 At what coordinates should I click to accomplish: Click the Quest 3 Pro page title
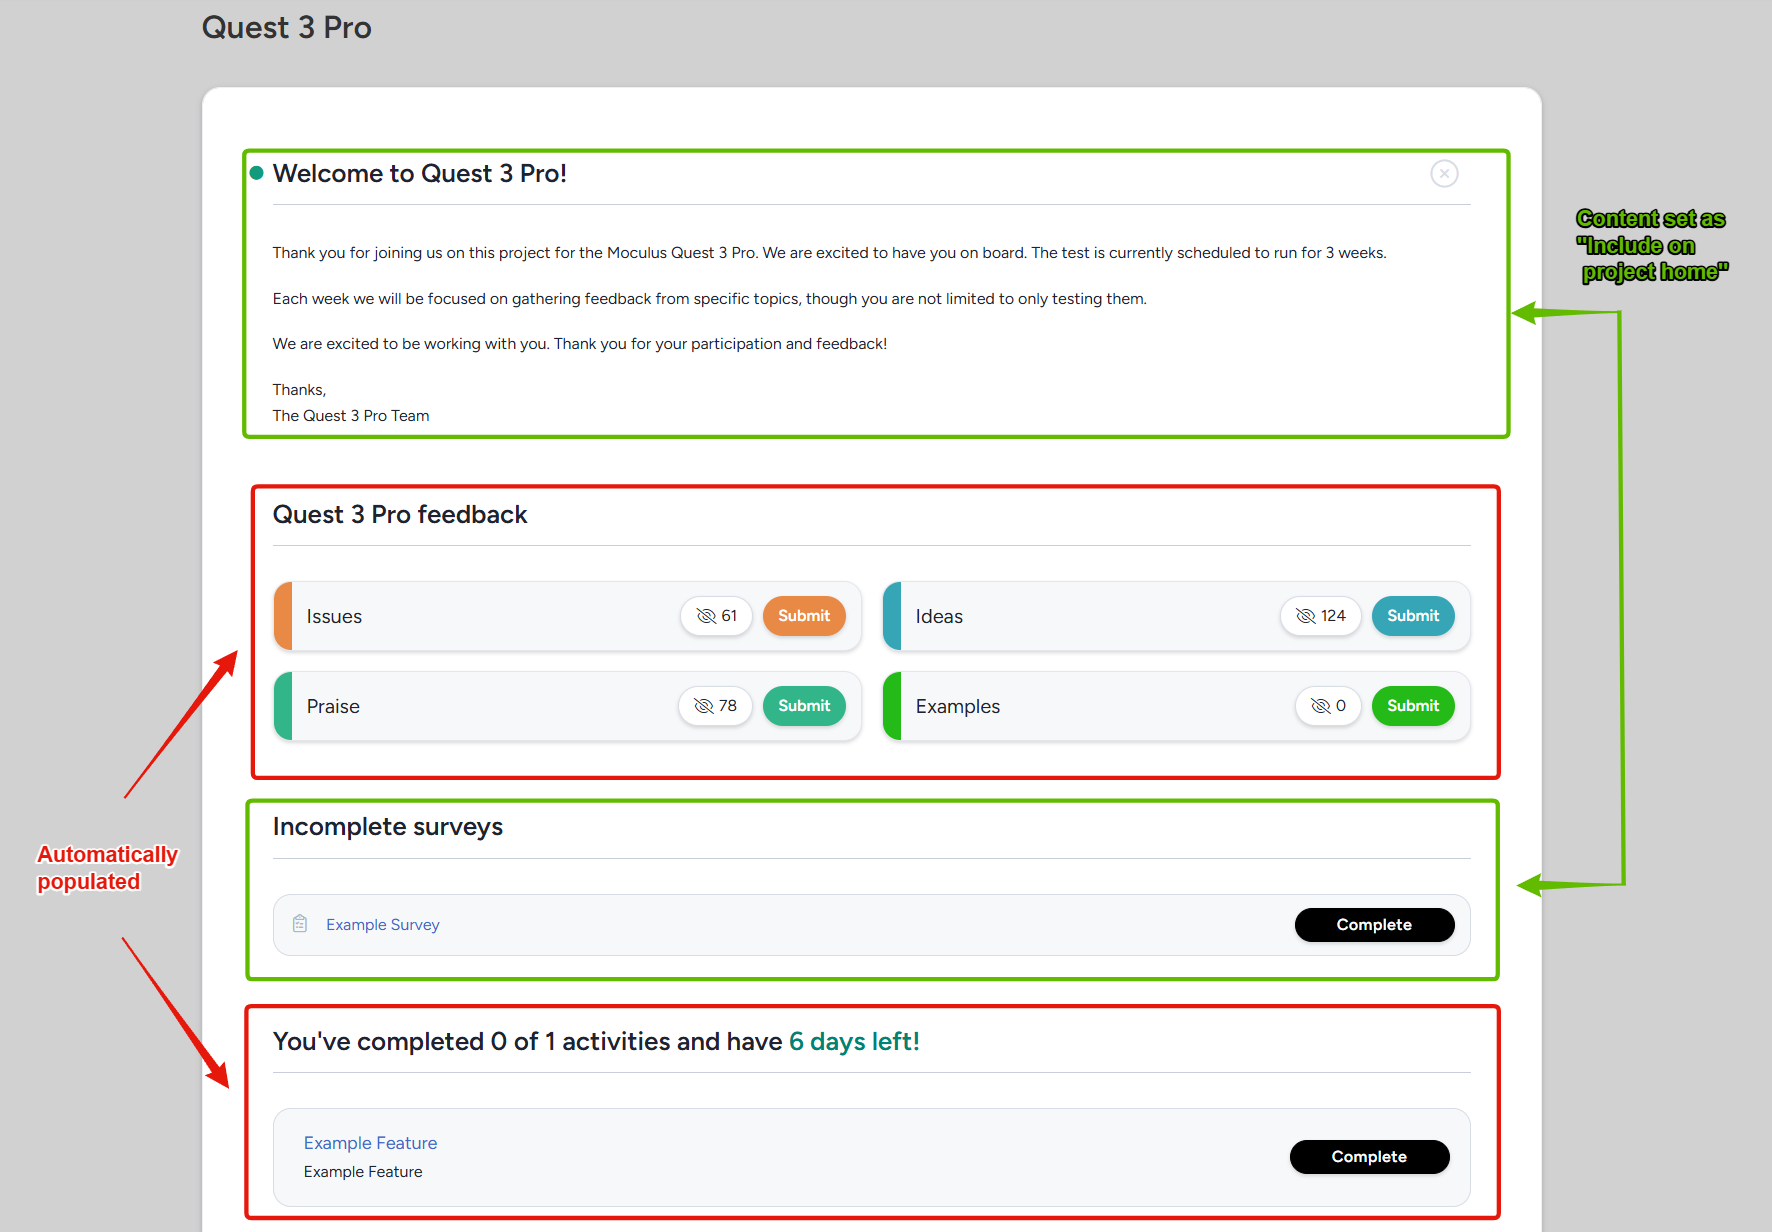pyautogui.click(x=287, y=27)
